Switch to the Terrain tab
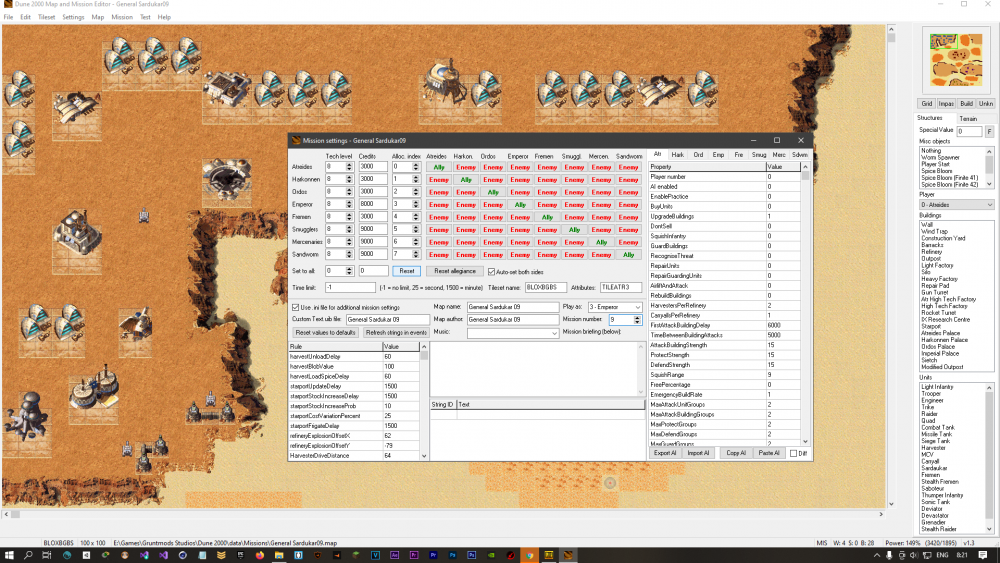Image resolution: width=1000 pixels, height=563 pixels. (x=968, y=119)
